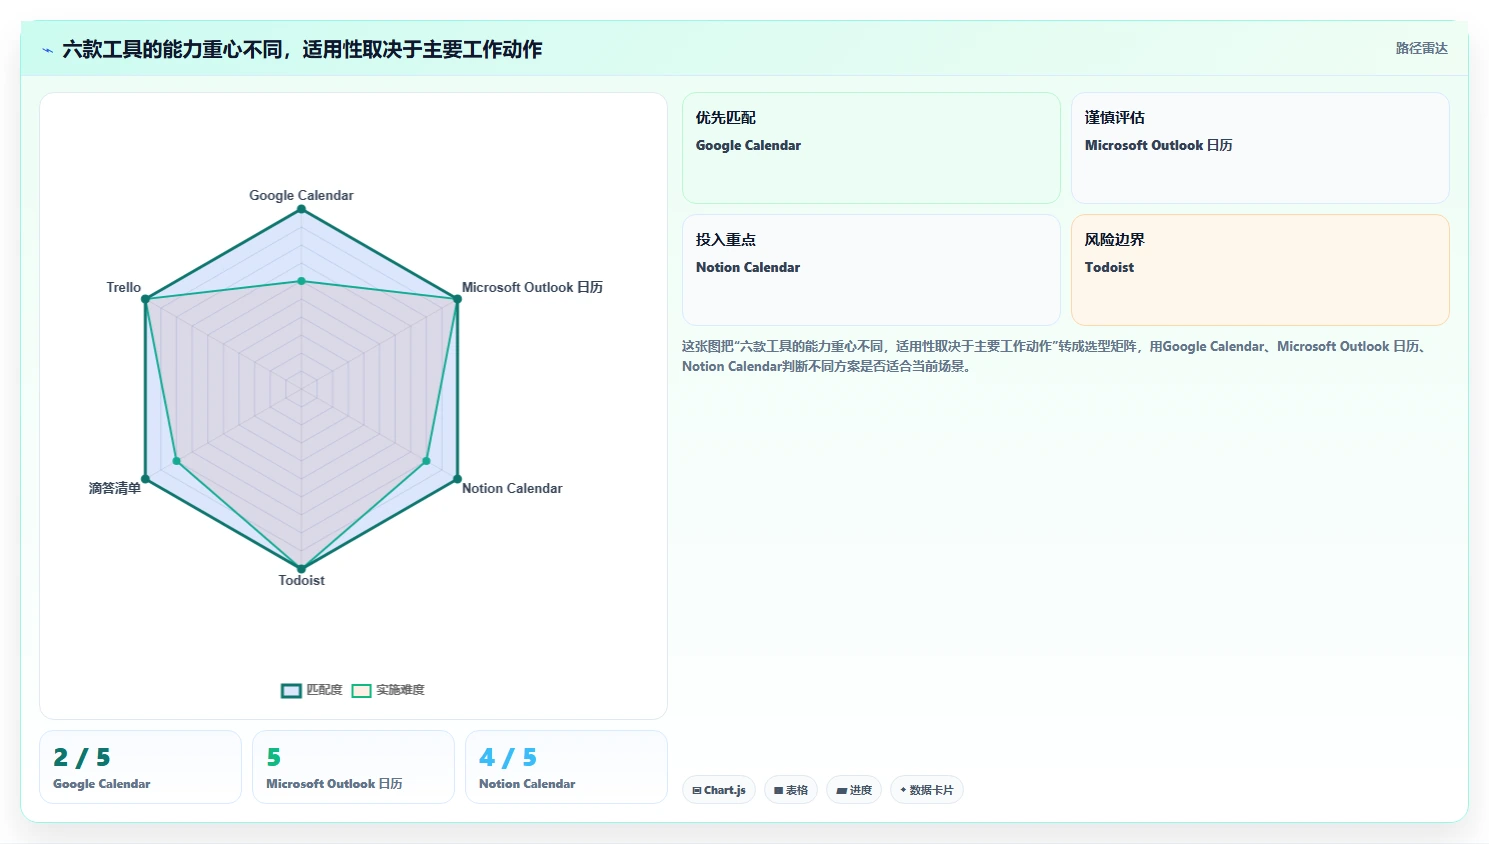Image resolution: width=1489 pixels, height=844 pixels.
Task: Click the 路径雷达 label in header
Action: (1421, 48)
